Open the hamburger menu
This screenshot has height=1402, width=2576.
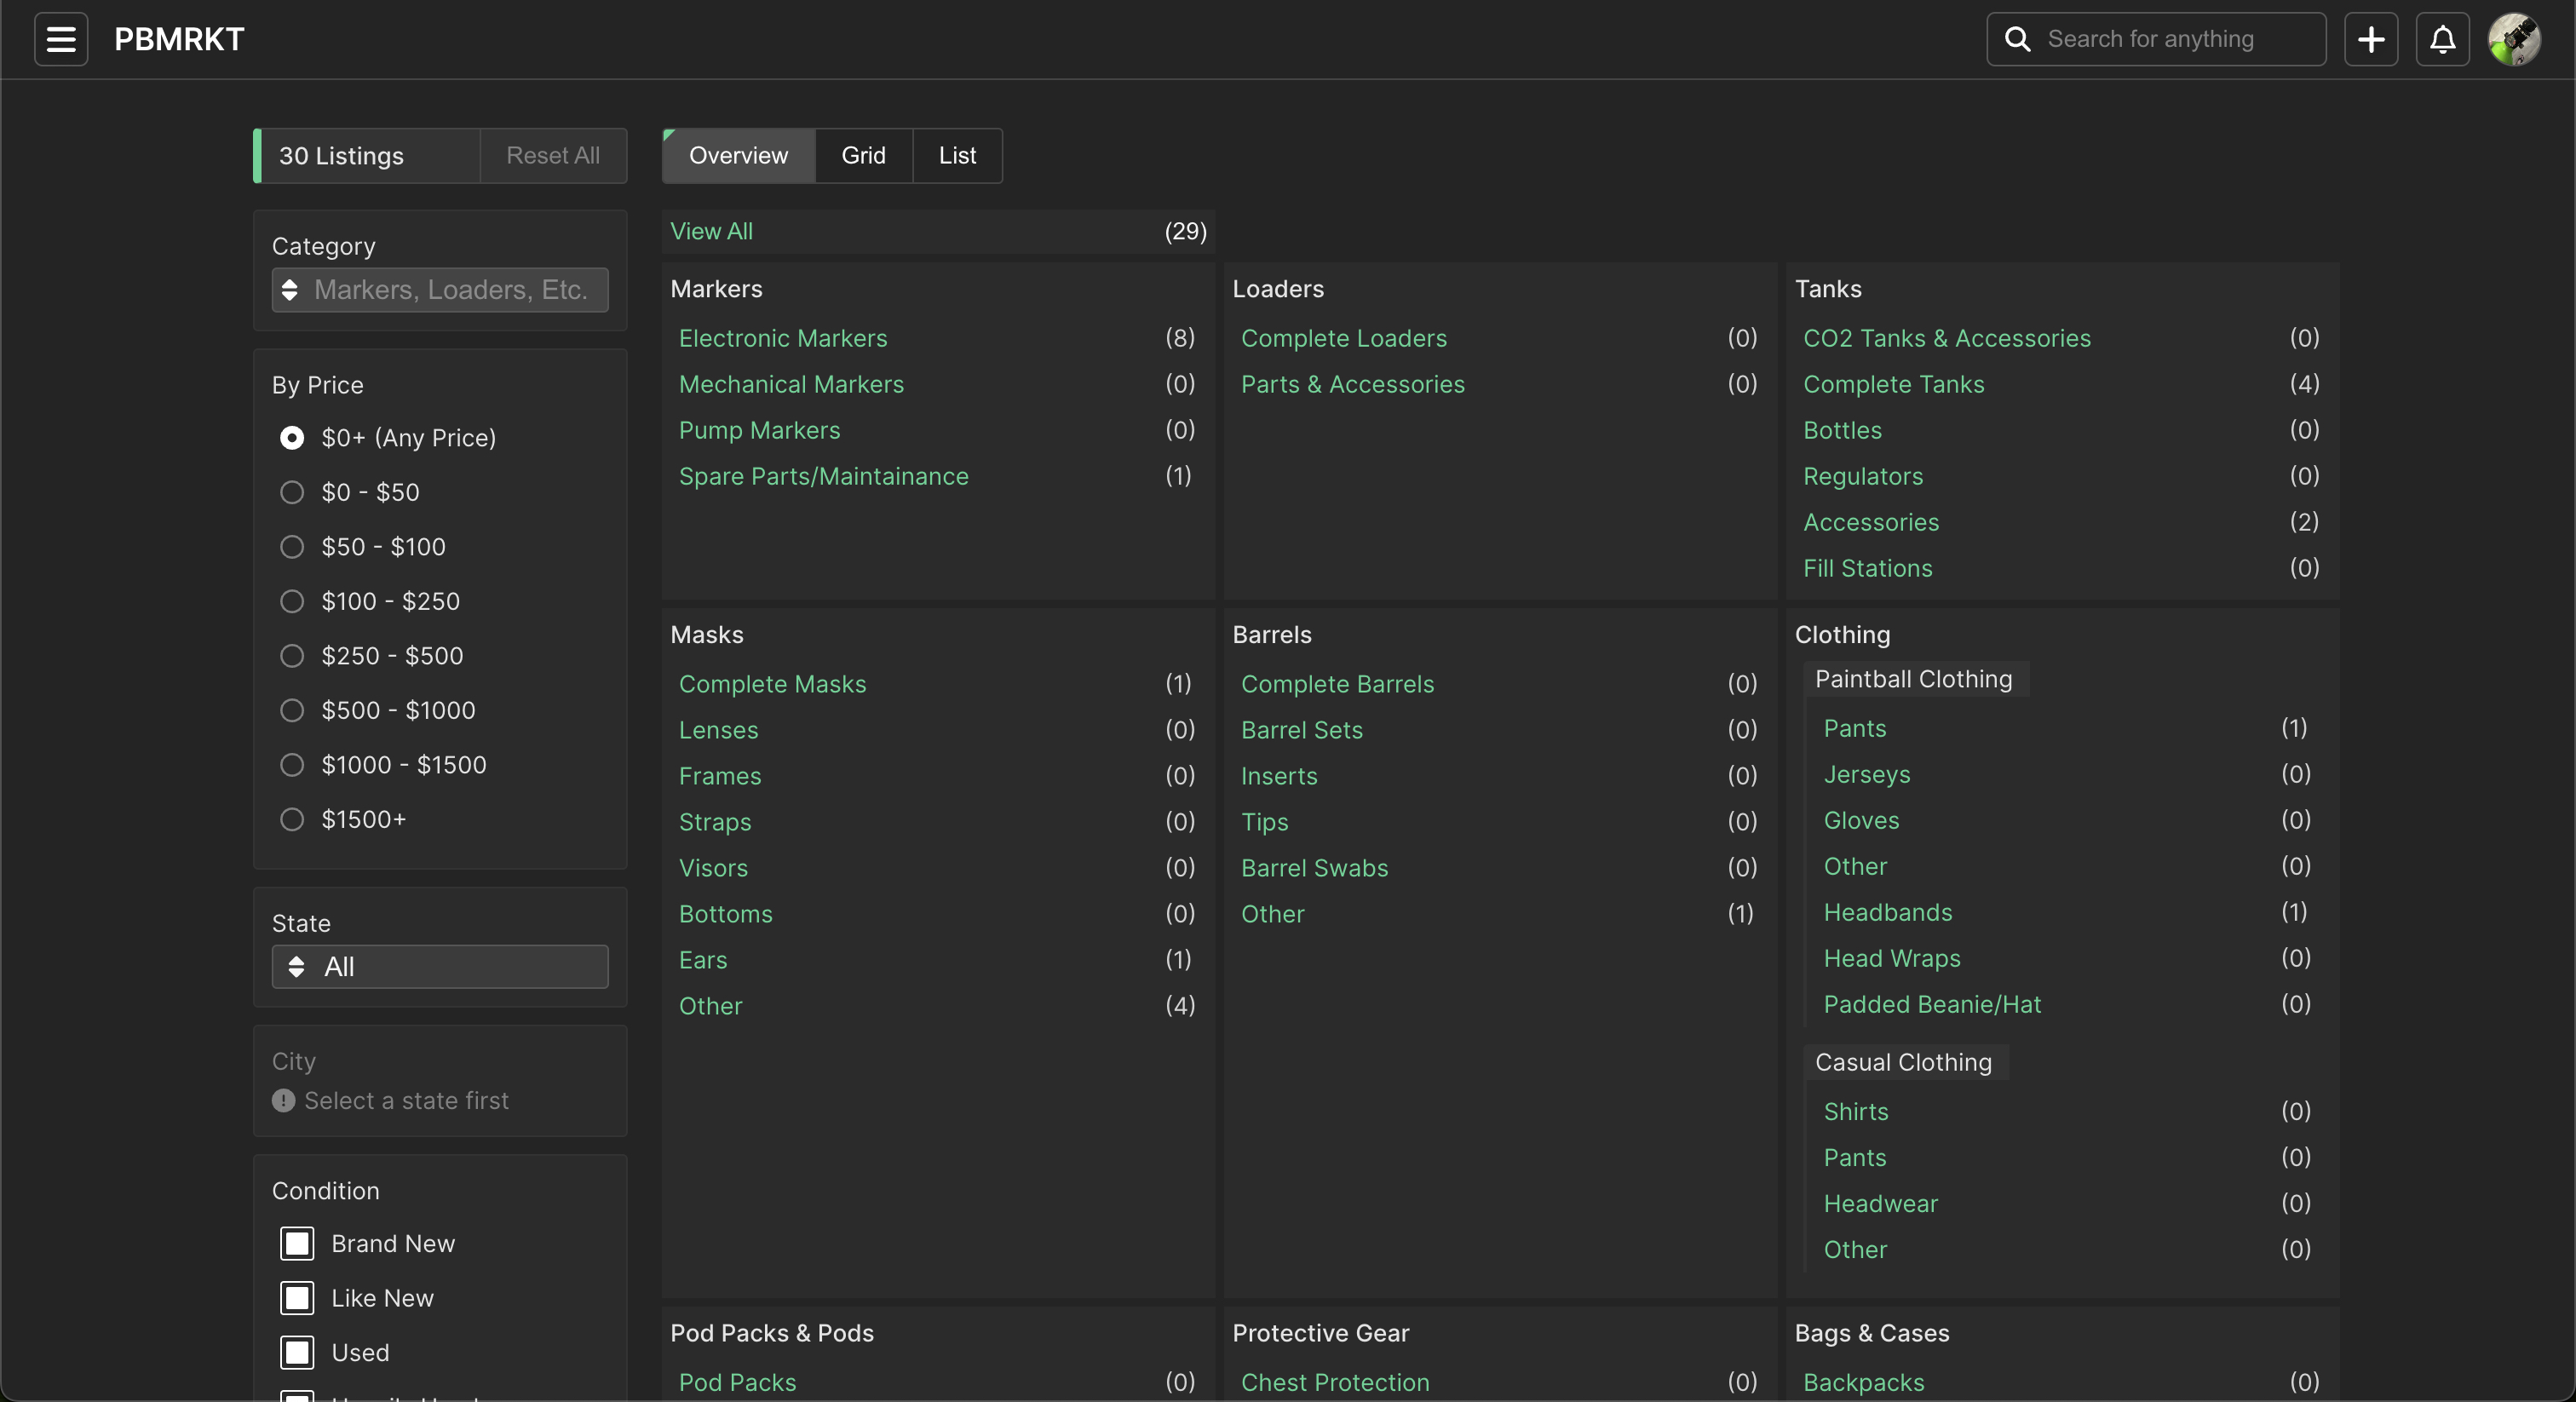(x=61, y=39)
